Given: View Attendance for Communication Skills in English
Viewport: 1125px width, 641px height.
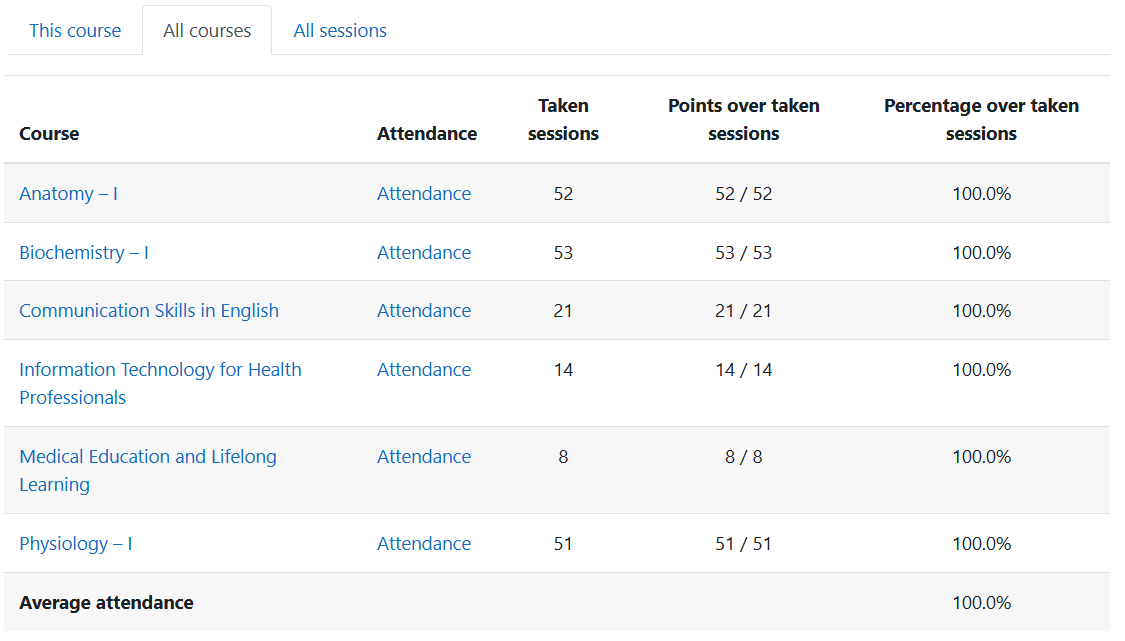Looking at the screenshot, I should pos(424,311).
